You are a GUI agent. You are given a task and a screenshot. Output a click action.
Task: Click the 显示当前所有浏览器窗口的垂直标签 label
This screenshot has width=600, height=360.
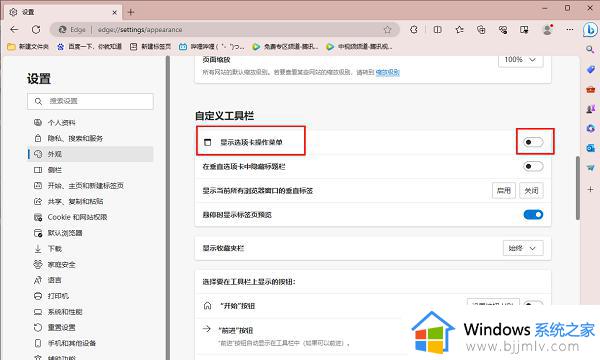(x=258, y=191)
